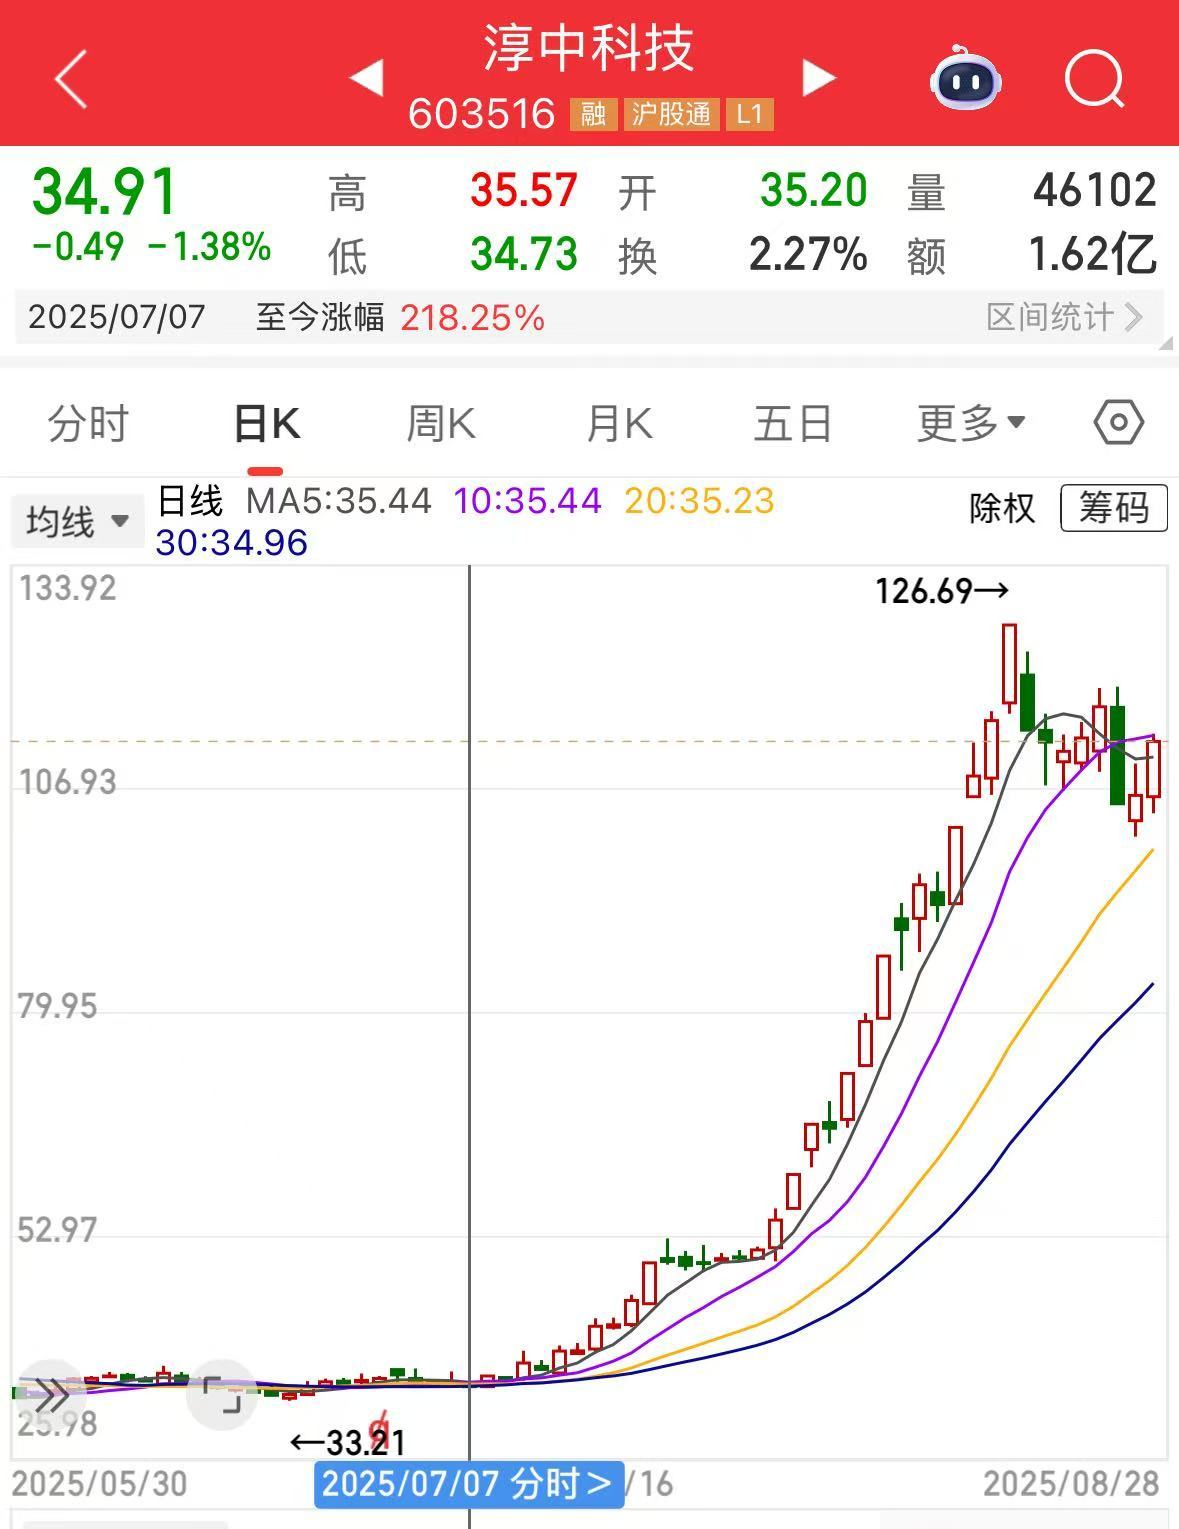The width and height of the screenshot is (1179, 1529).
Task: Tap the 126.69 high price marker
Action: click(940, 591)
